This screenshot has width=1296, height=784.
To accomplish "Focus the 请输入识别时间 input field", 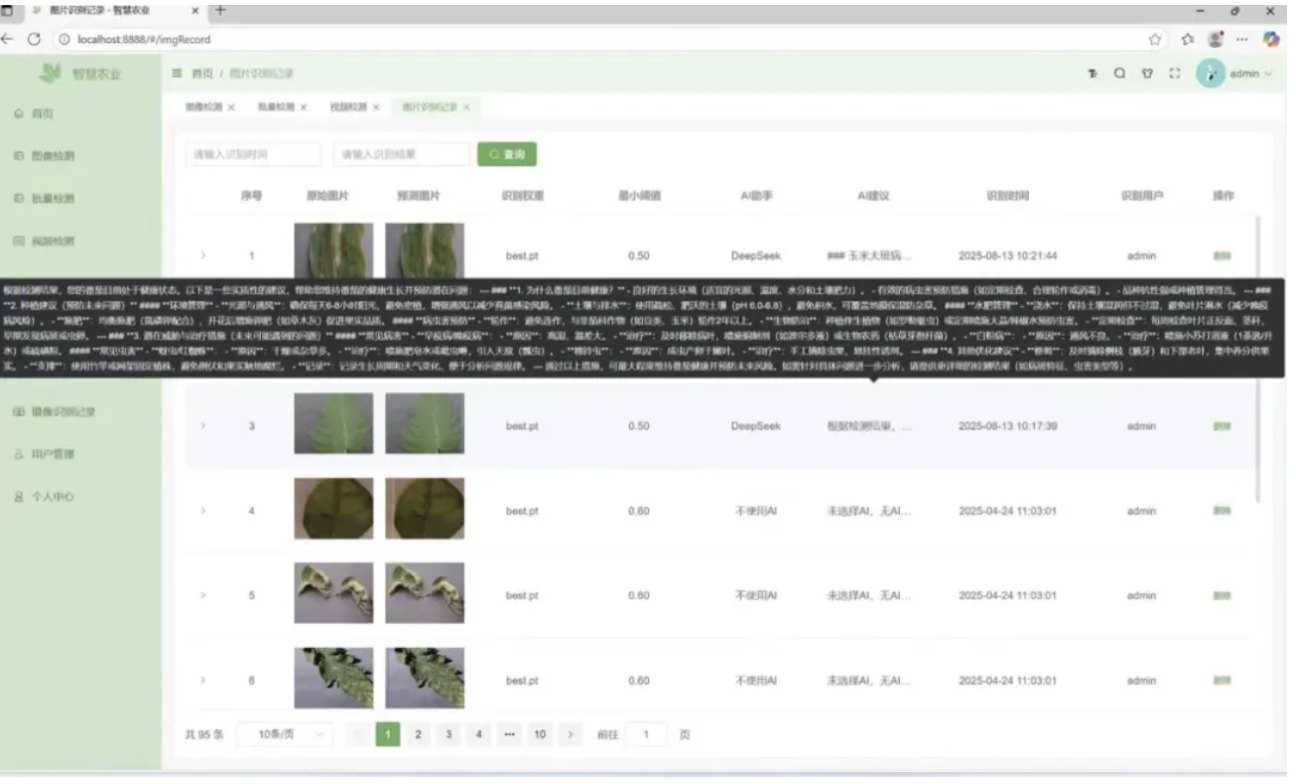I will pyautogui.click(x=253, y=155).
